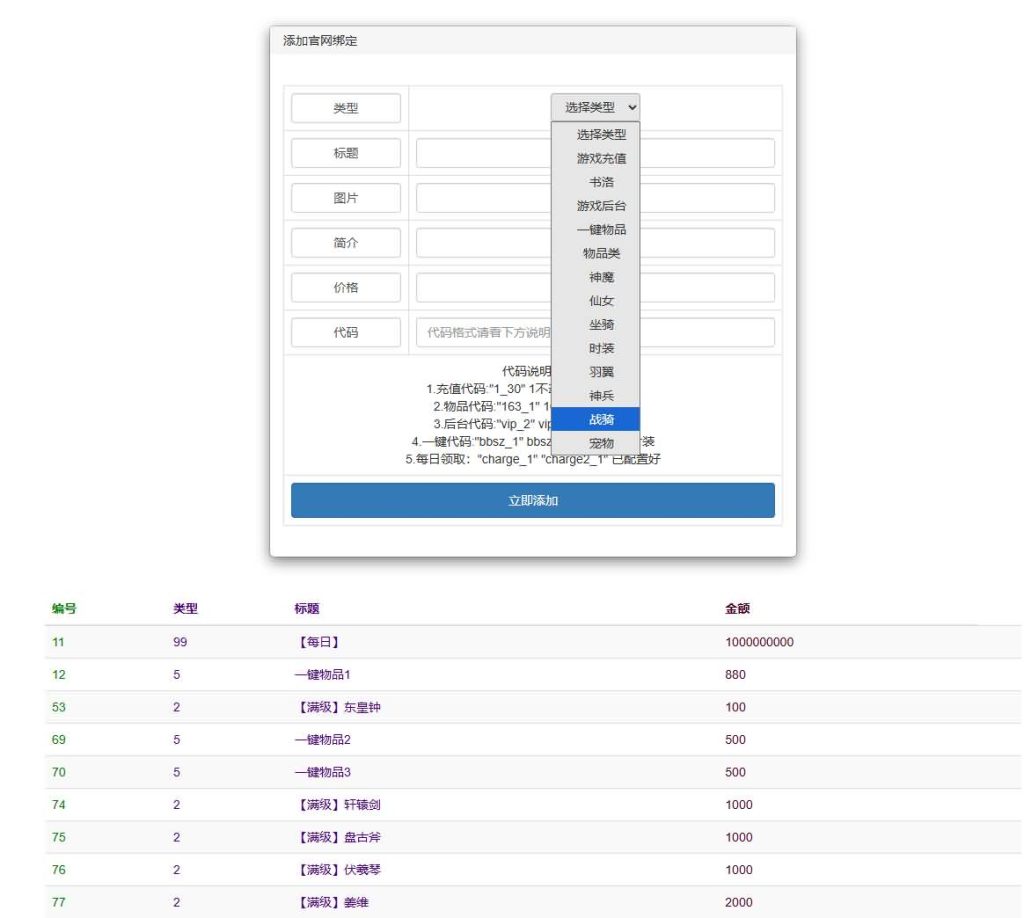Click into the 简介 input box
Image resolution: width=1024 pixels, height=918 pixels.
point(480,243)
